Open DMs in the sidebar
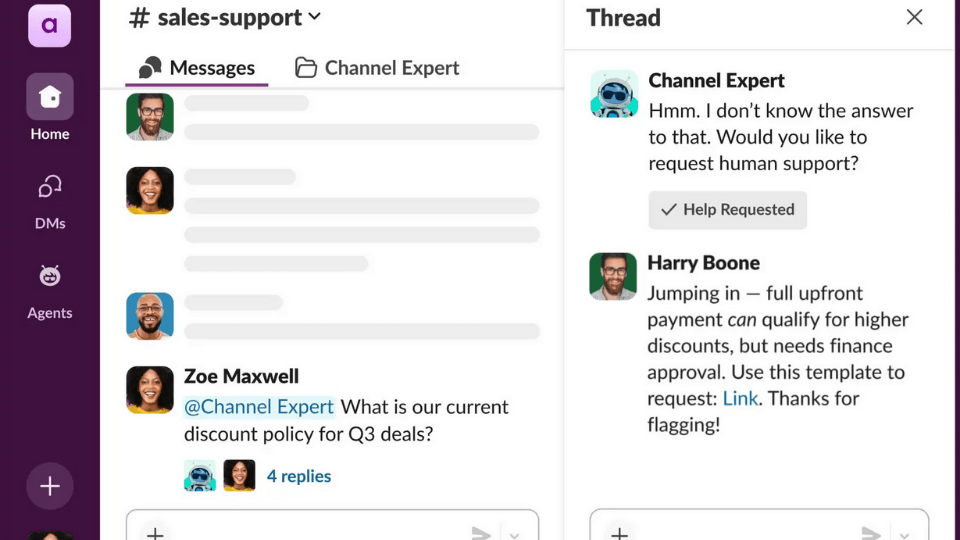Screen dimensions: 960x540 click(x=49, y=200)
